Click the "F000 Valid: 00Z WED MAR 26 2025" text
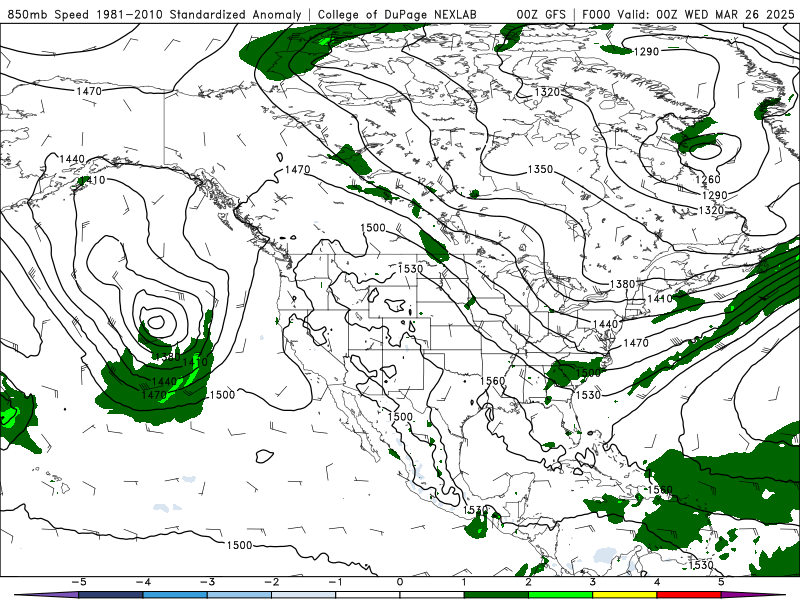The image size is (800, 600). click(688, 15)
